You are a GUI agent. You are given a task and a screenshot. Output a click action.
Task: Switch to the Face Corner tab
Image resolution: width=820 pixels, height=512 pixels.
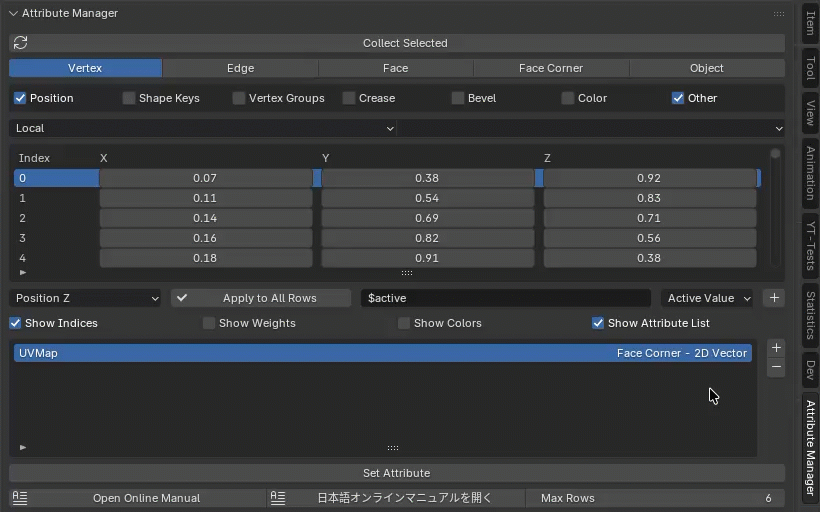(550, 68)
